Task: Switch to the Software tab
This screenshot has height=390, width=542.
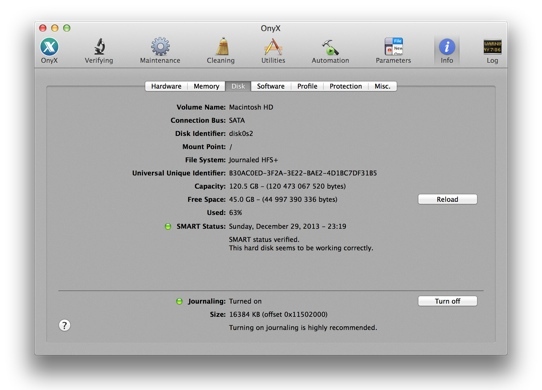Action: (x=271, y=86)
